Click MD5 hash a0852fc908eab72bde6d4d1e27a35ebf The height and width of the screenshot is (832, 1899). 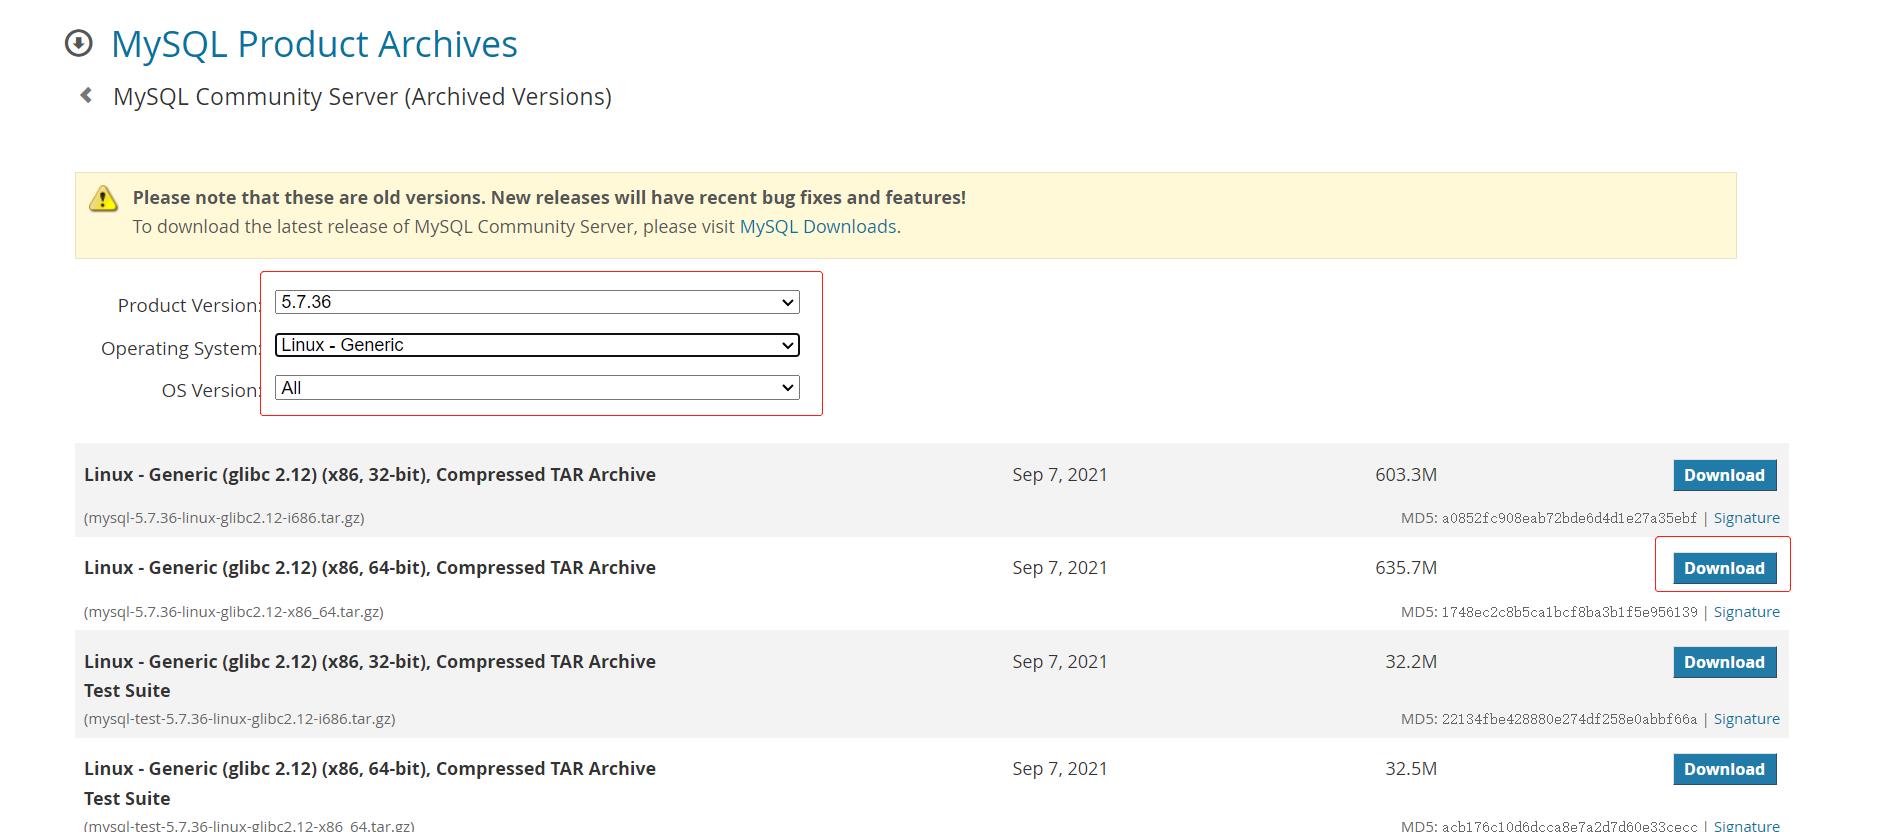click(1569, 518)
